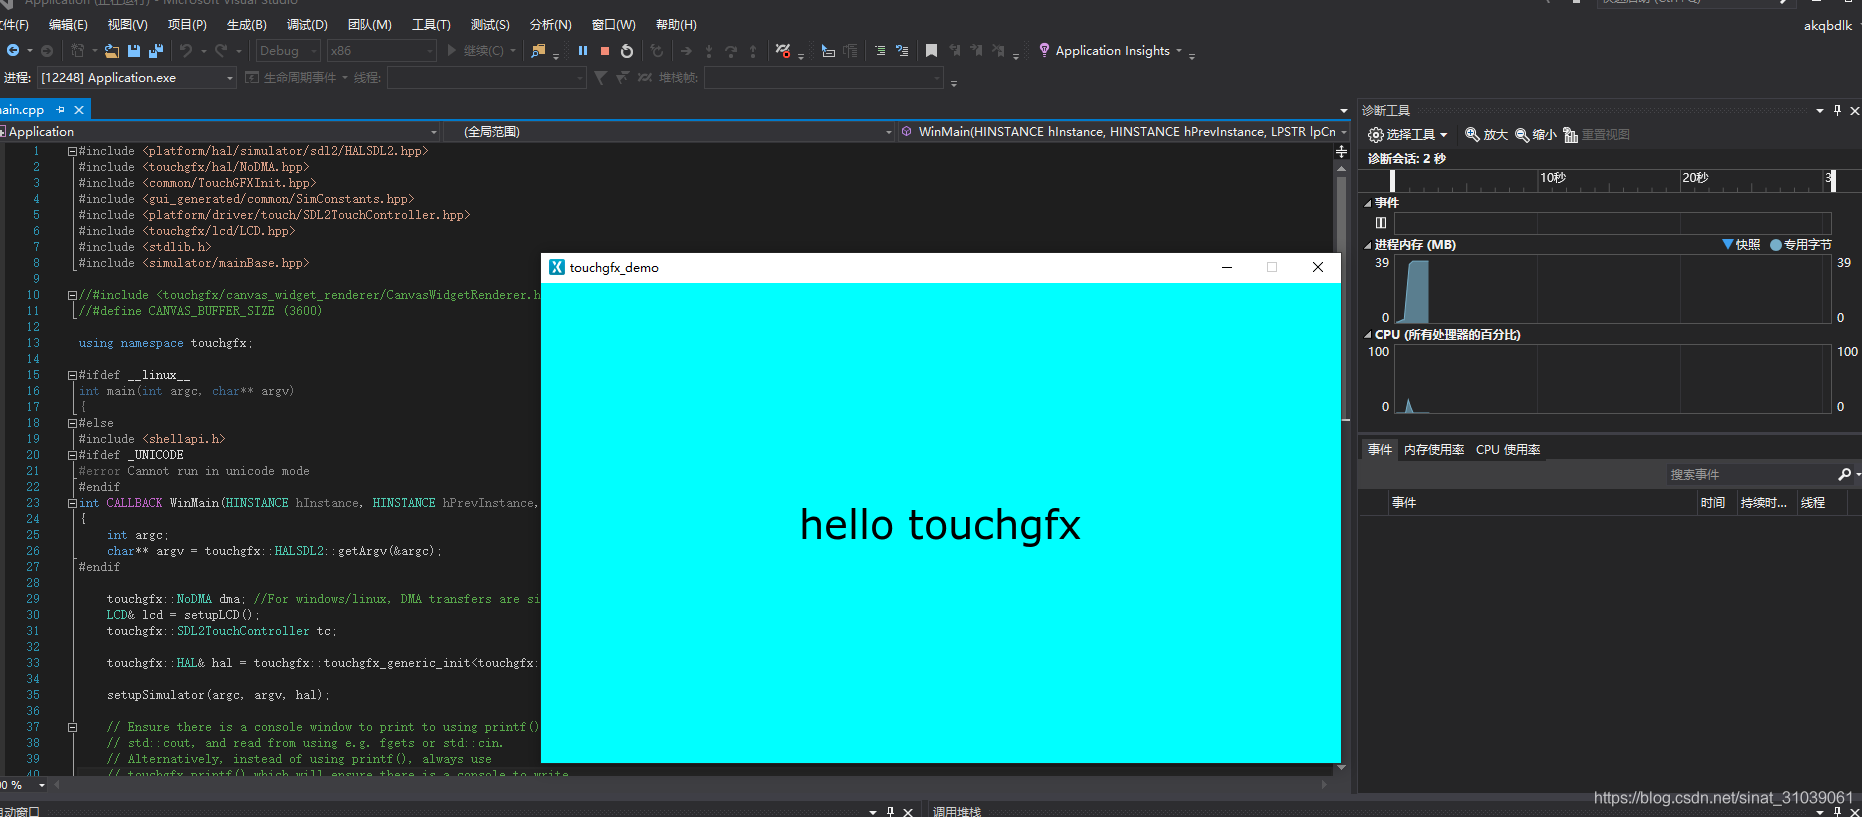
Task: Switch to the Memory Usage tab
Action: pos(1434,450)
